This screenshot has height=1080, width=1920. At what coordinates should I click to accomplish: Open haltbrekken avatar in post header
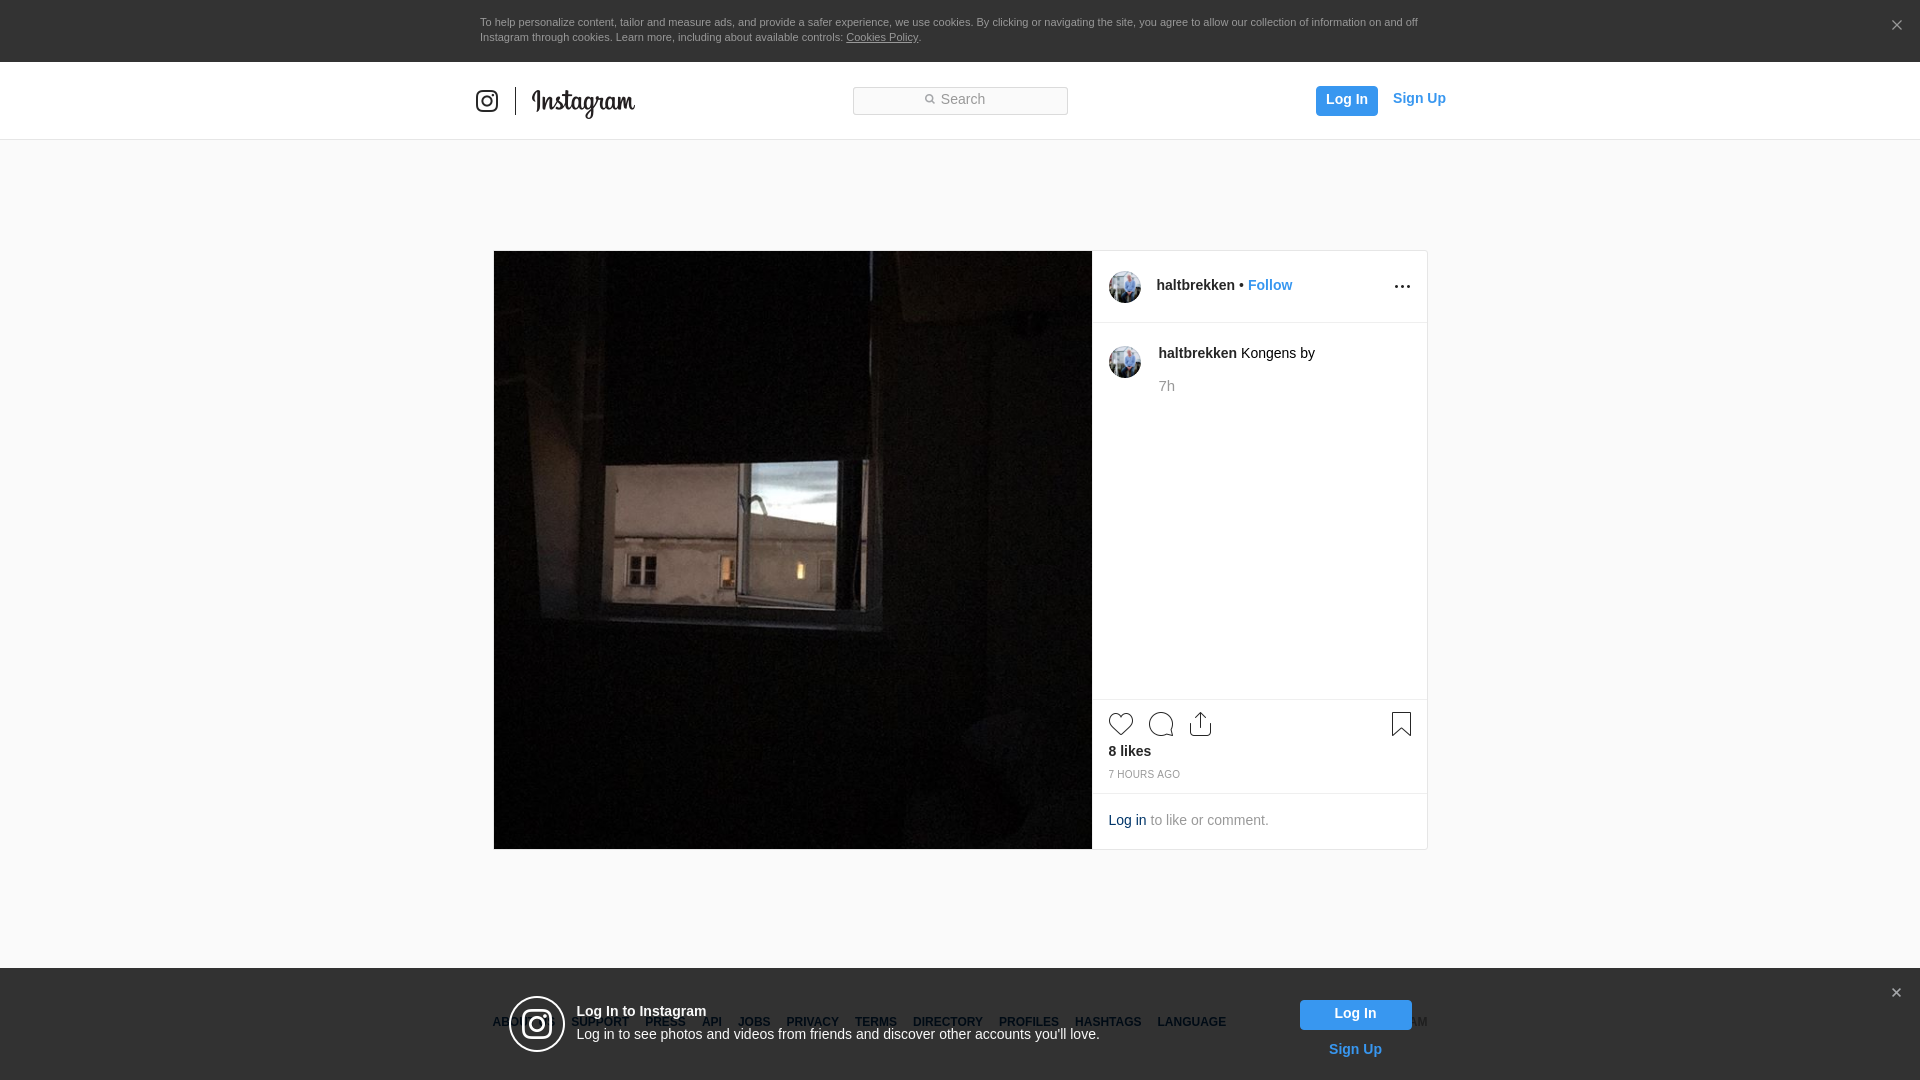tap(1124, 287)
